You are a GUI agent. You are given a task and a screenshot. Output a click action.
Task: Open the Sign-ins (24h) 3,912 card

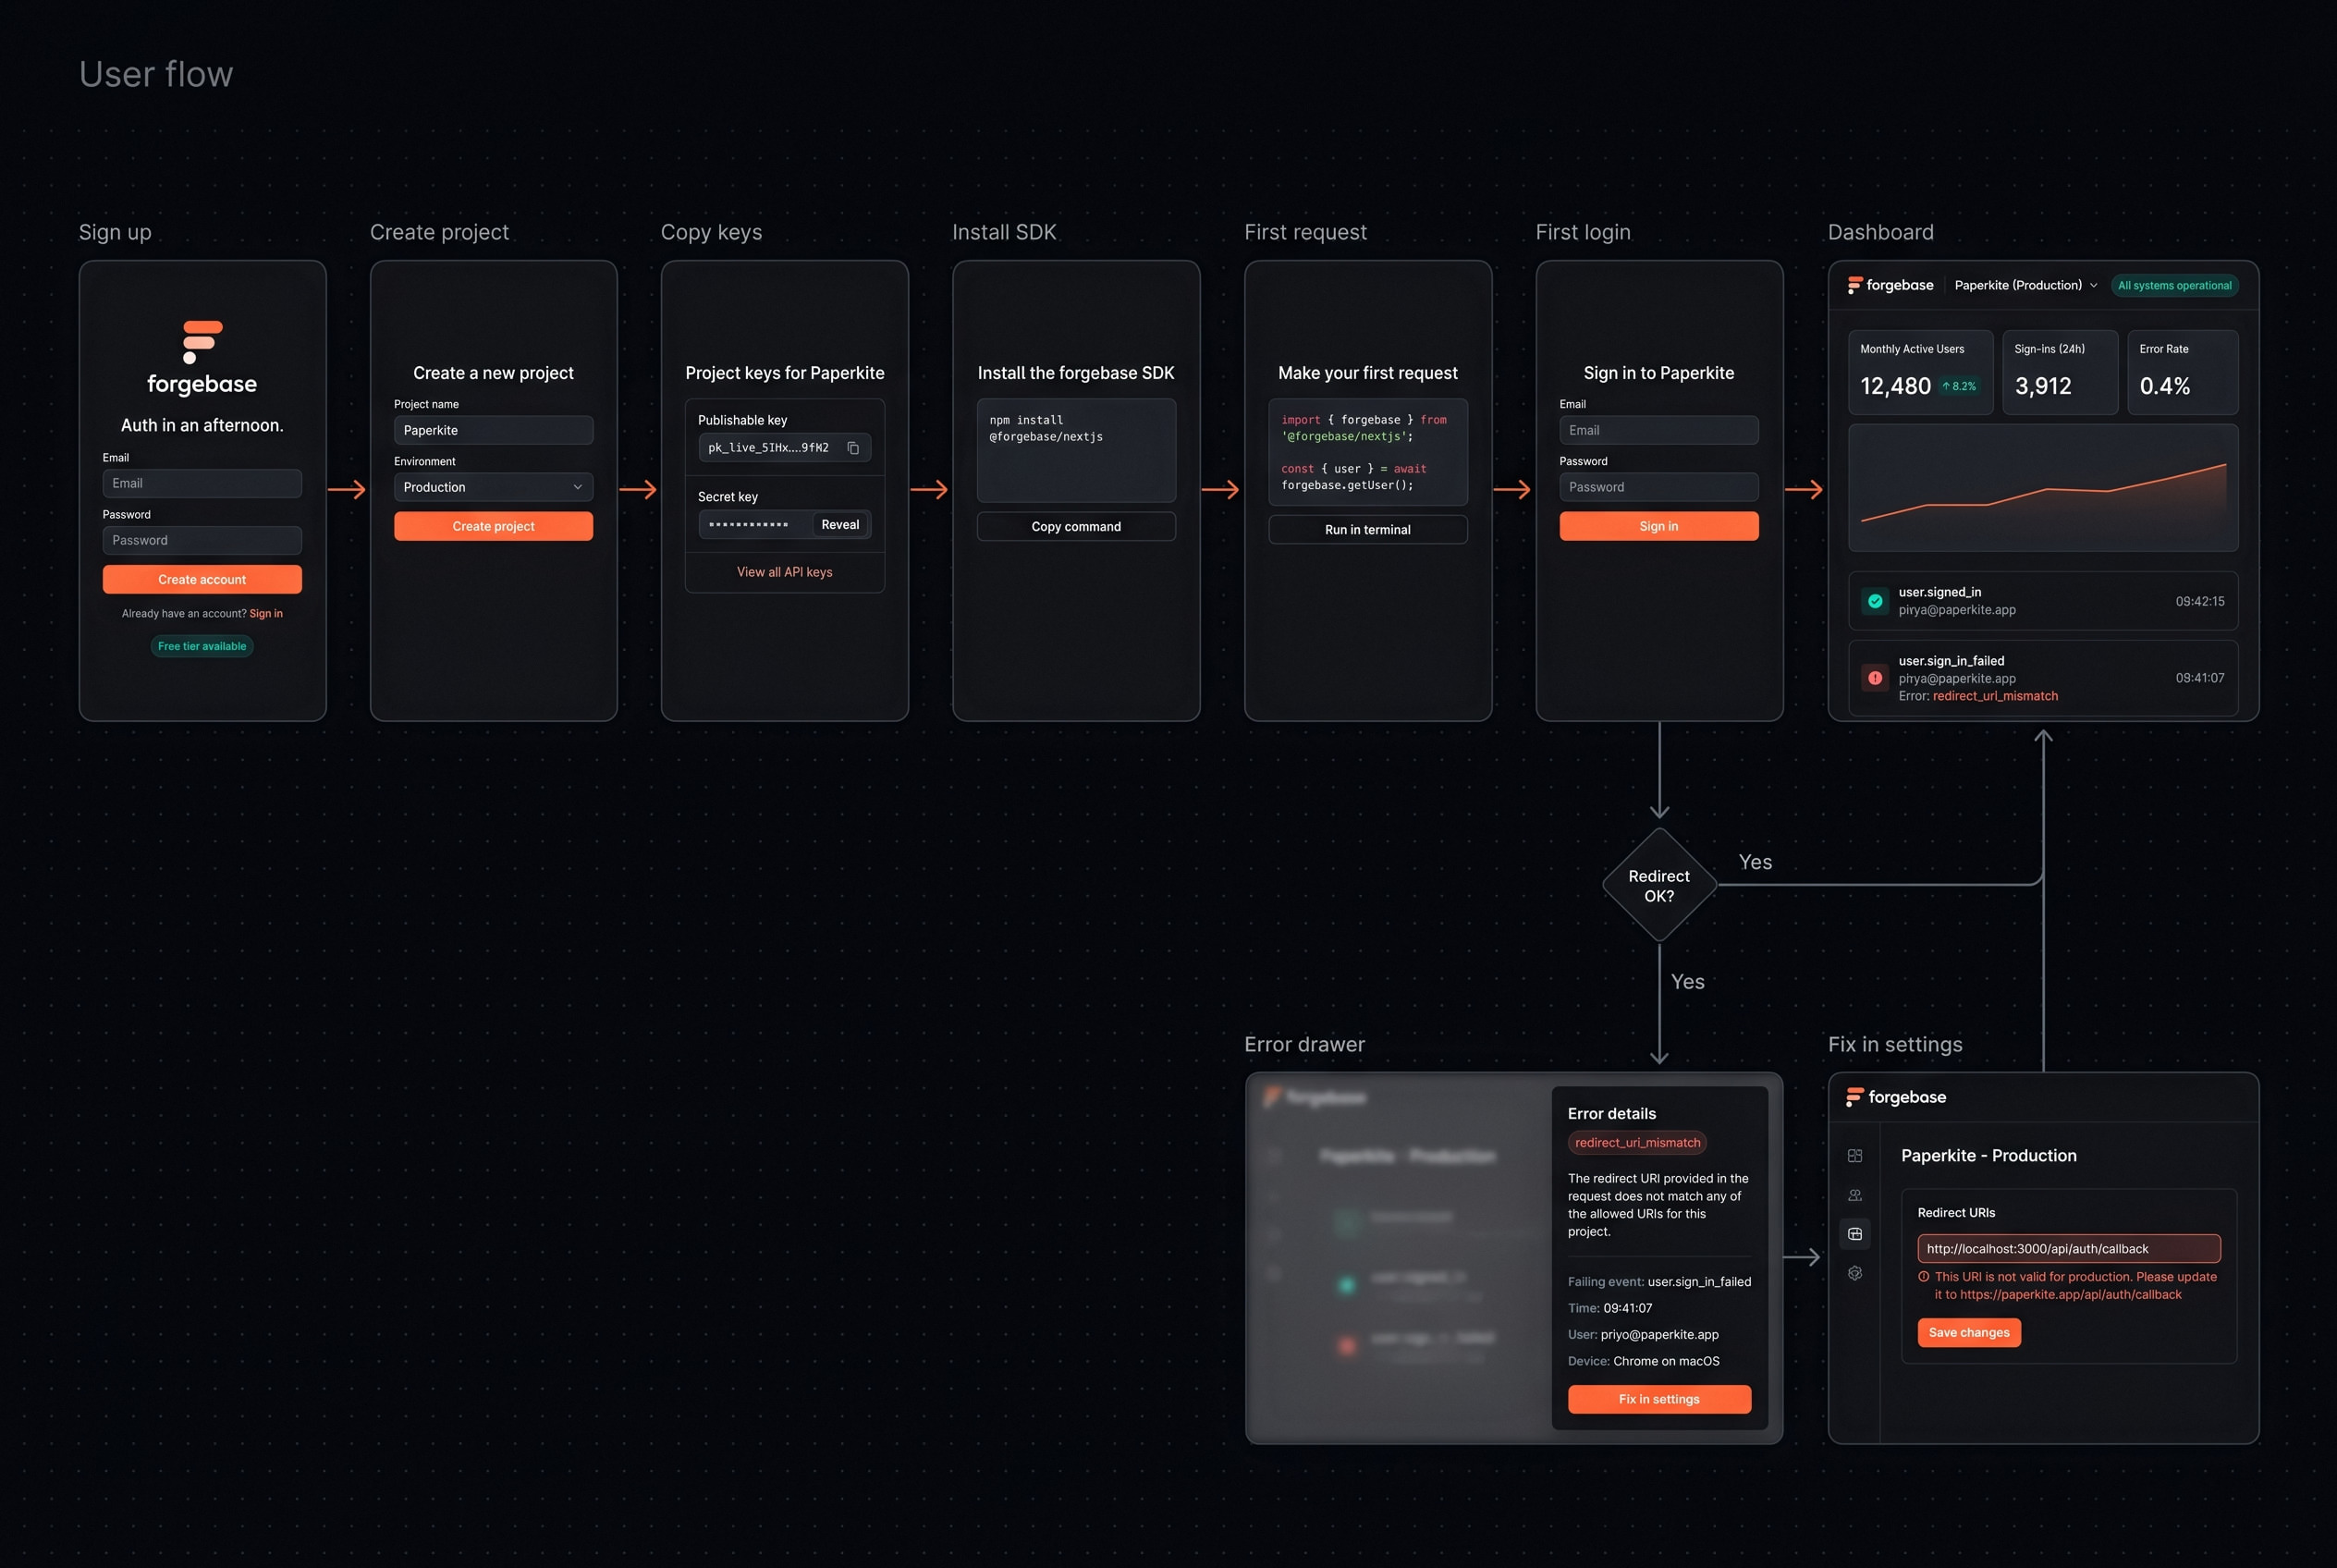pos(2060,372)
